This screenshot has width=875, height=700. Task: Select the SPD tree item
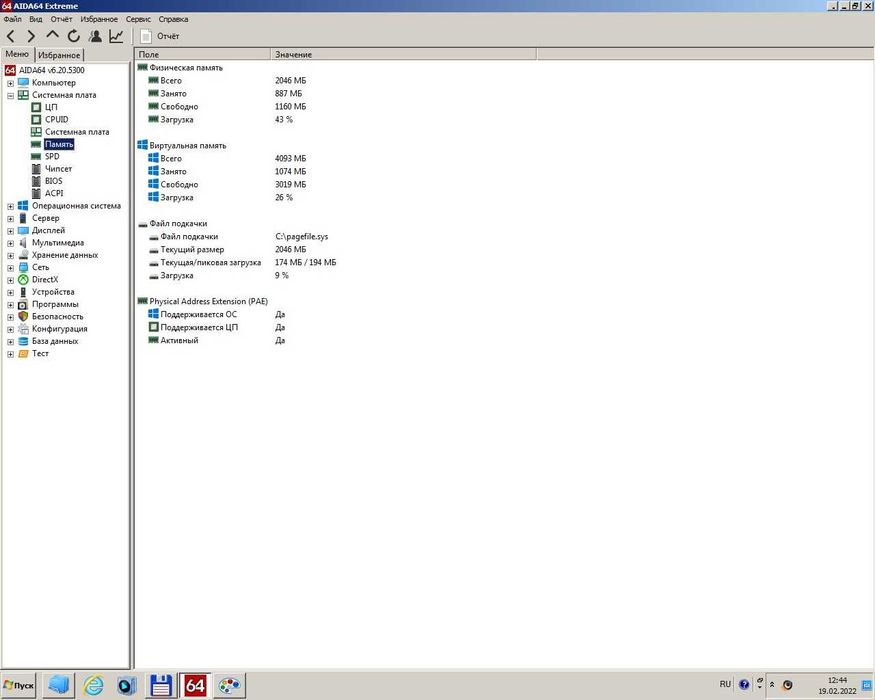(x=52, y=156)
